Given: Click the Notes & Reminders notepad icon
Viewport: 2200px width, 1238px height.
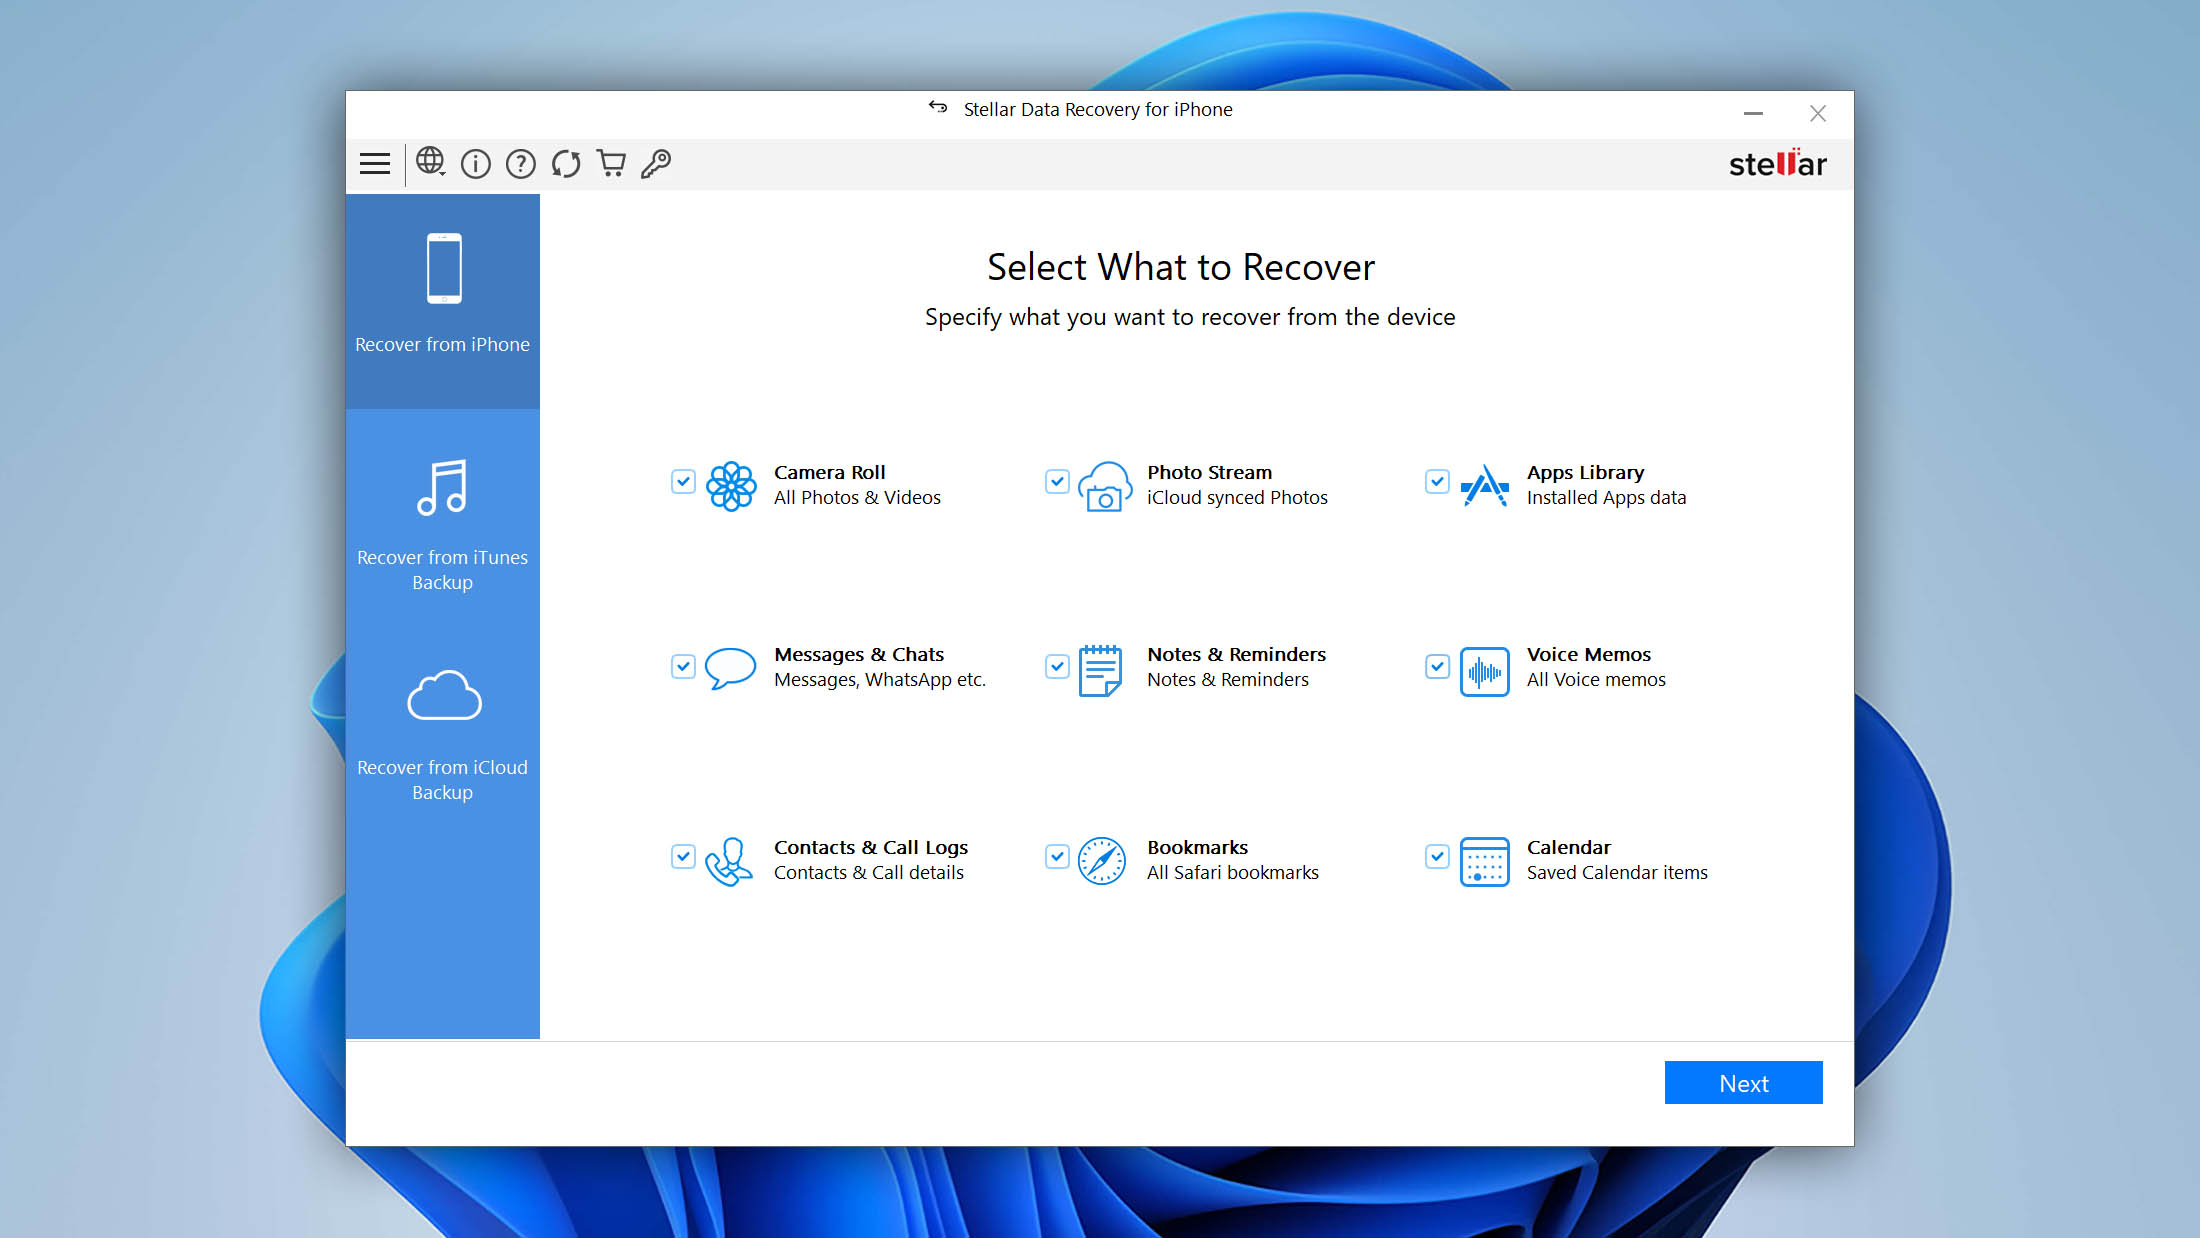Looking at the screenshot, I should 1100,670.
